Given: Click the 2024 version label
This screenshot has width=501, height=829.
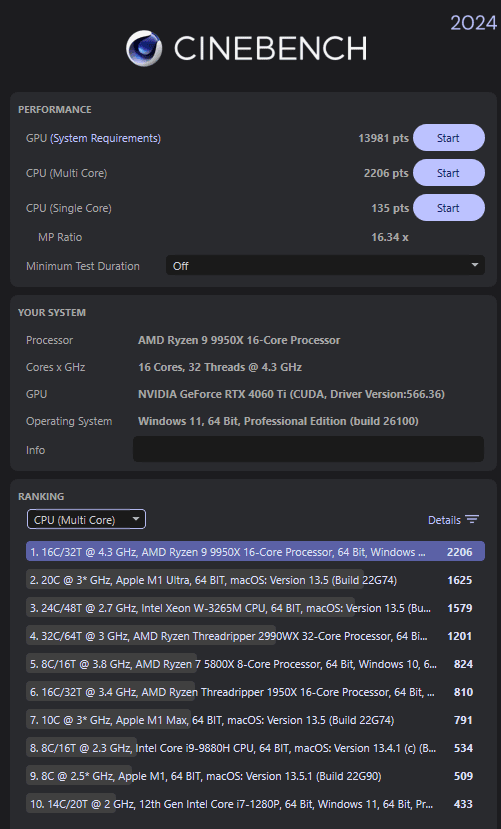Looking at the screenshot, I should pyautogui.click(x=474, y=23).
